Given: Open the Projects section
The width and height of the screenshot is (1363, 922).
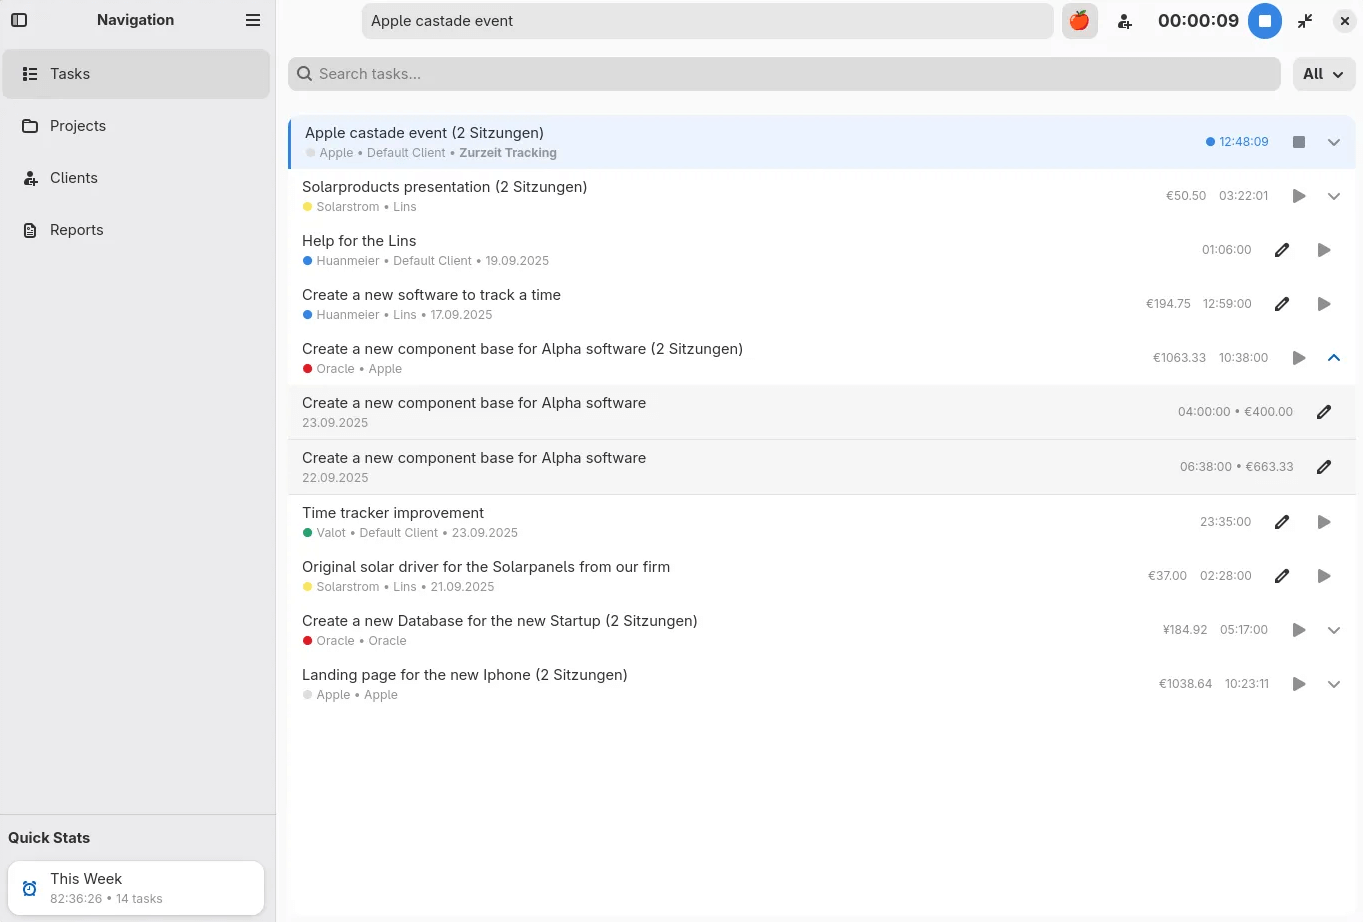Looking at the screenshot, I should point(78,126).
